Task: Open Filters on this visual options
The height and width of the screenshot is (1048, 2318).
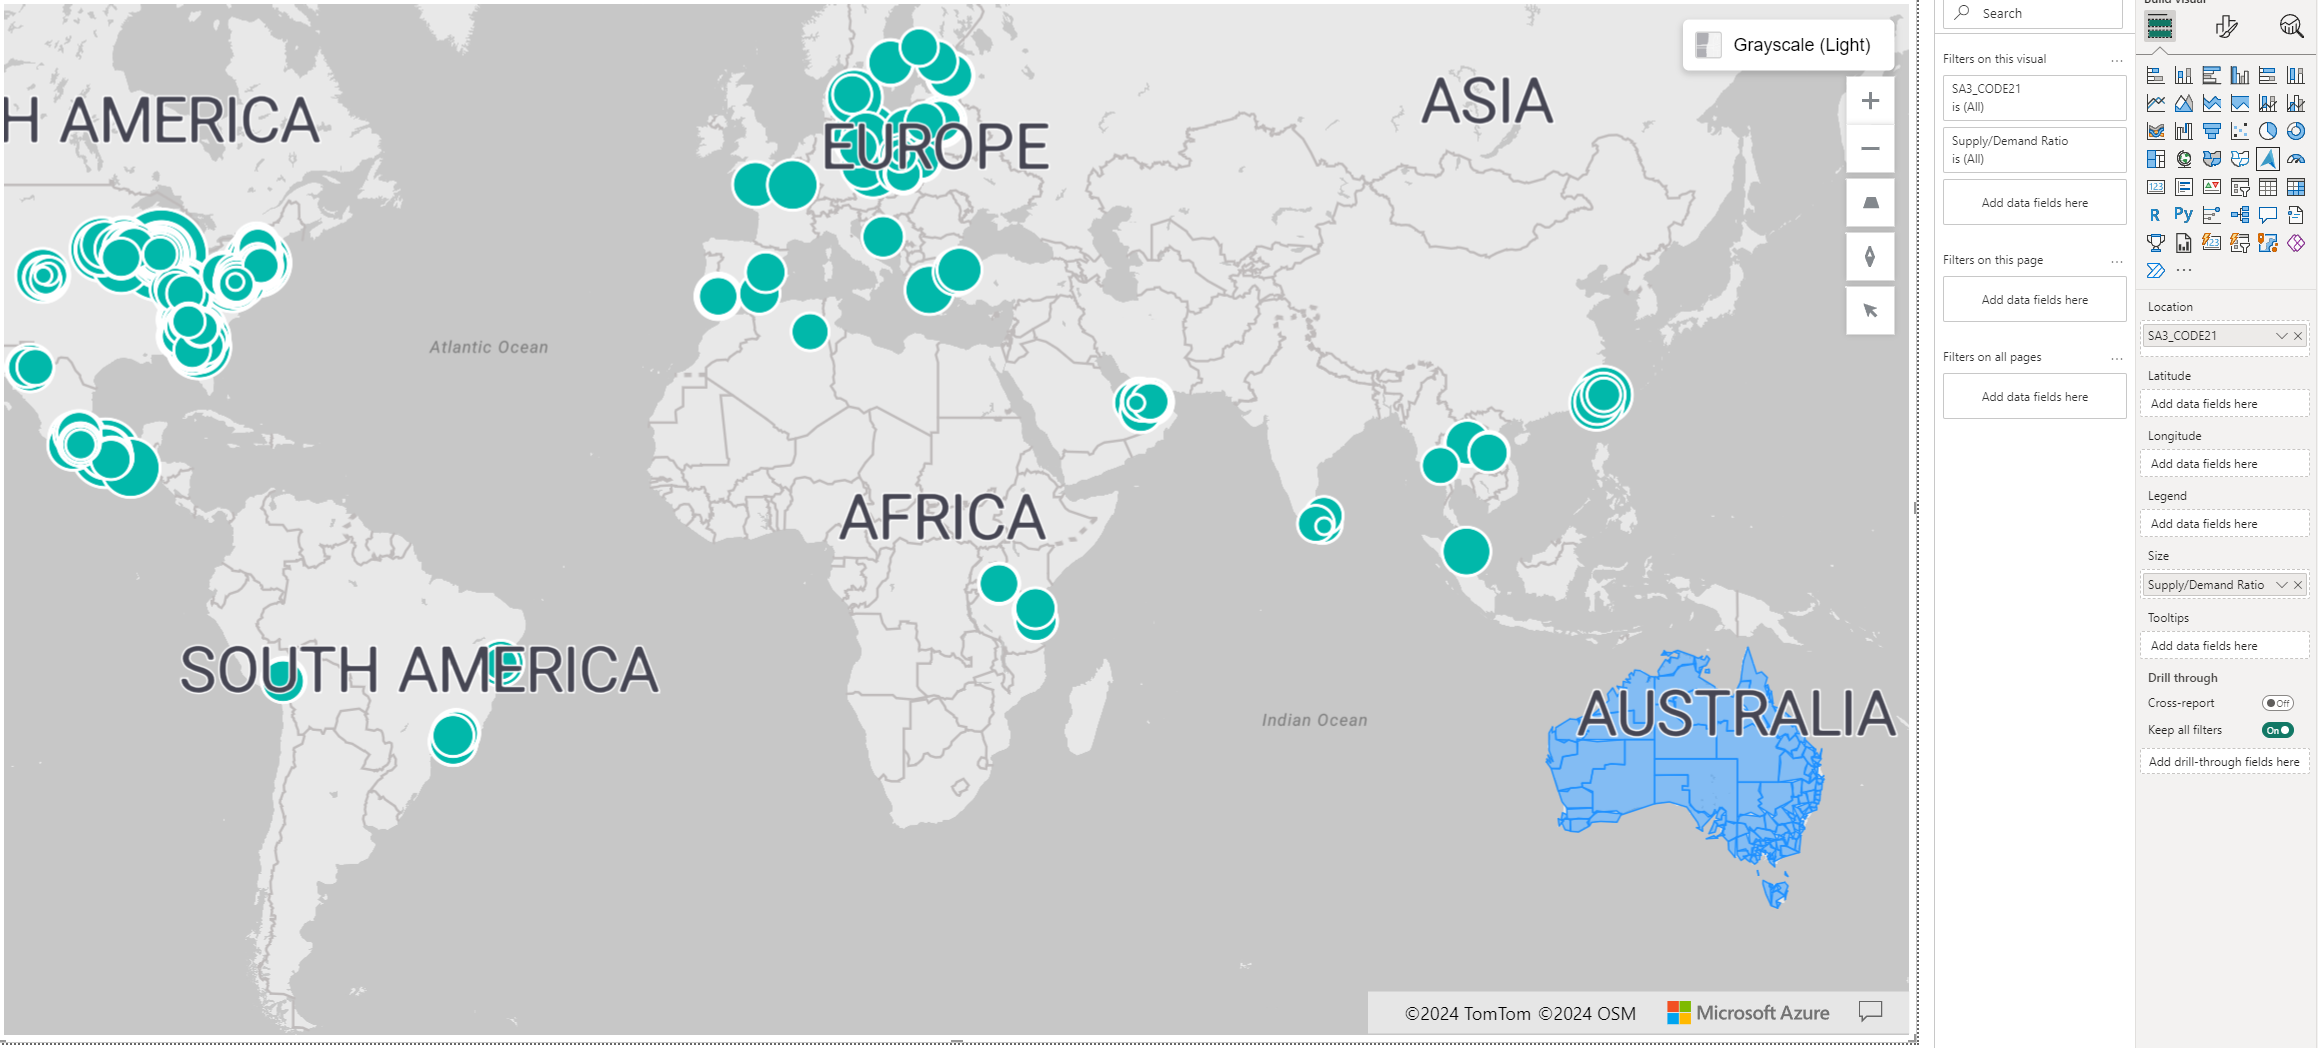Action: 2117,60
